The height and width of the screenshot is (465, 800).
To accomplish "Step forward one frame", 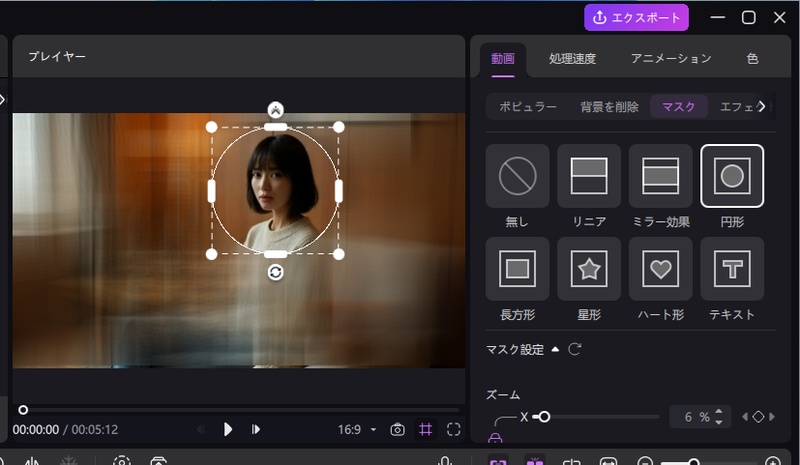I will [256, 429].
